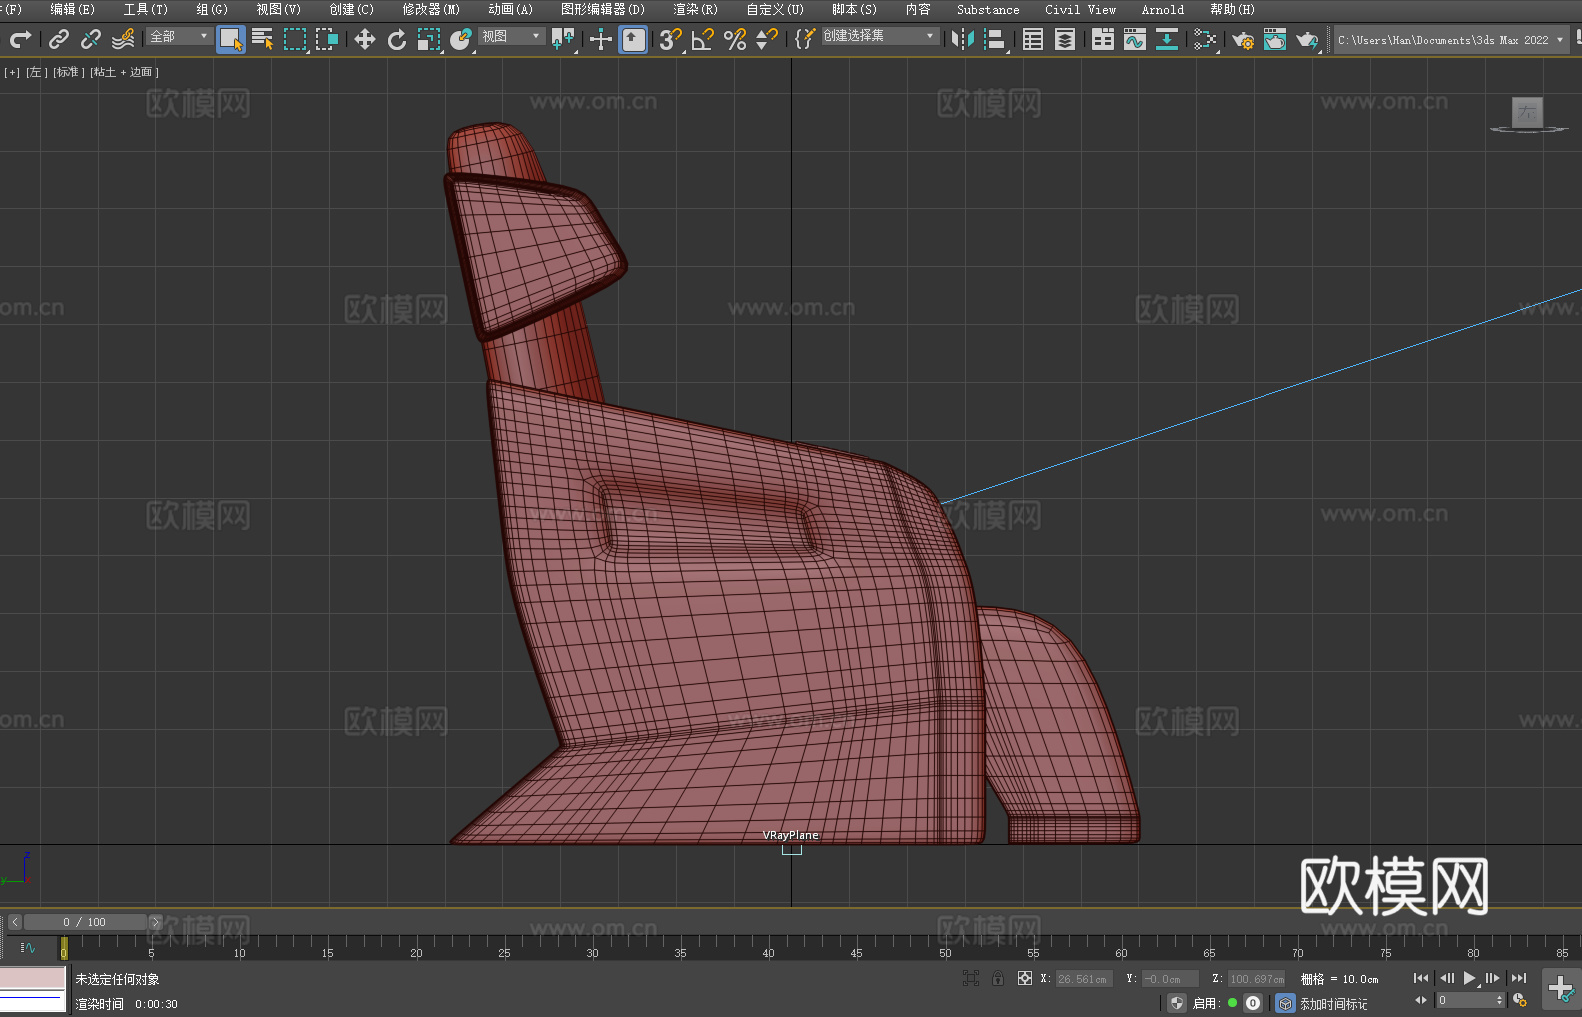Click the Unlink Selection icon

91,39
